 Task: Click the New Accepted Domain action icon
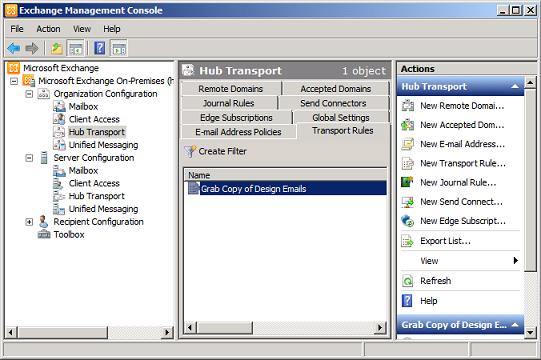point(408,125)
